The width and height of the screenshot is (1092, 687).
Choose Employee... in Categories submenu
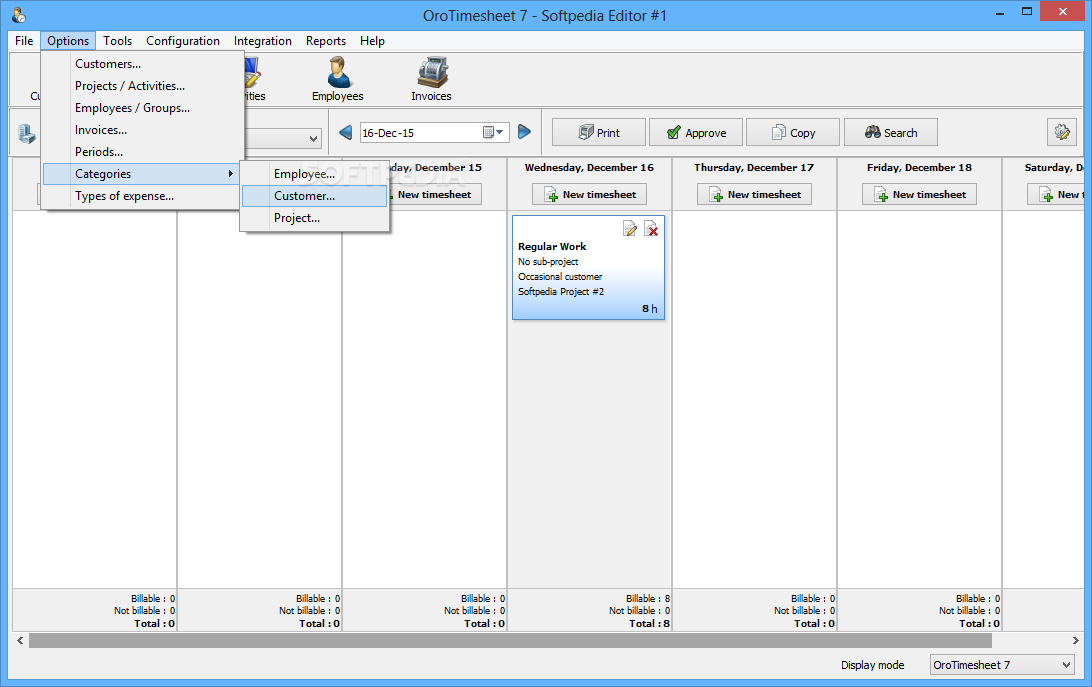click(x=314, y=173)
